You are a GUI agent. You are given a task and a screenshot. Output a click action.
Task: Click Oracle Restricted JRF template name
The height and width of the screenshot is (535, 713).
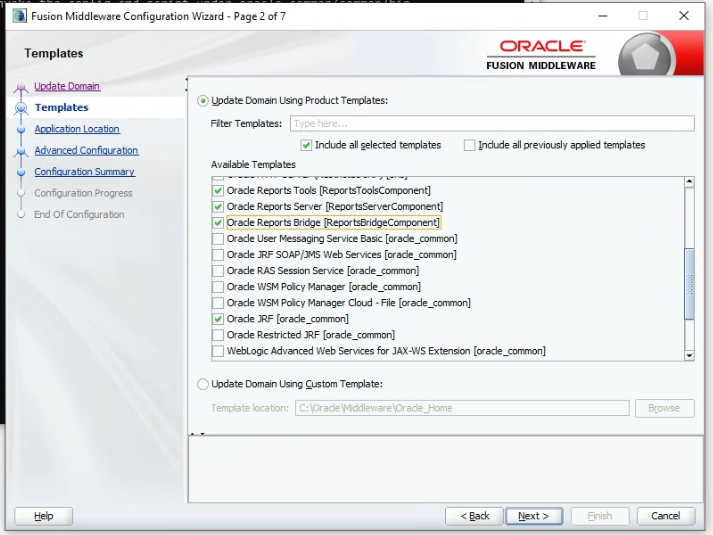[311, 335]
